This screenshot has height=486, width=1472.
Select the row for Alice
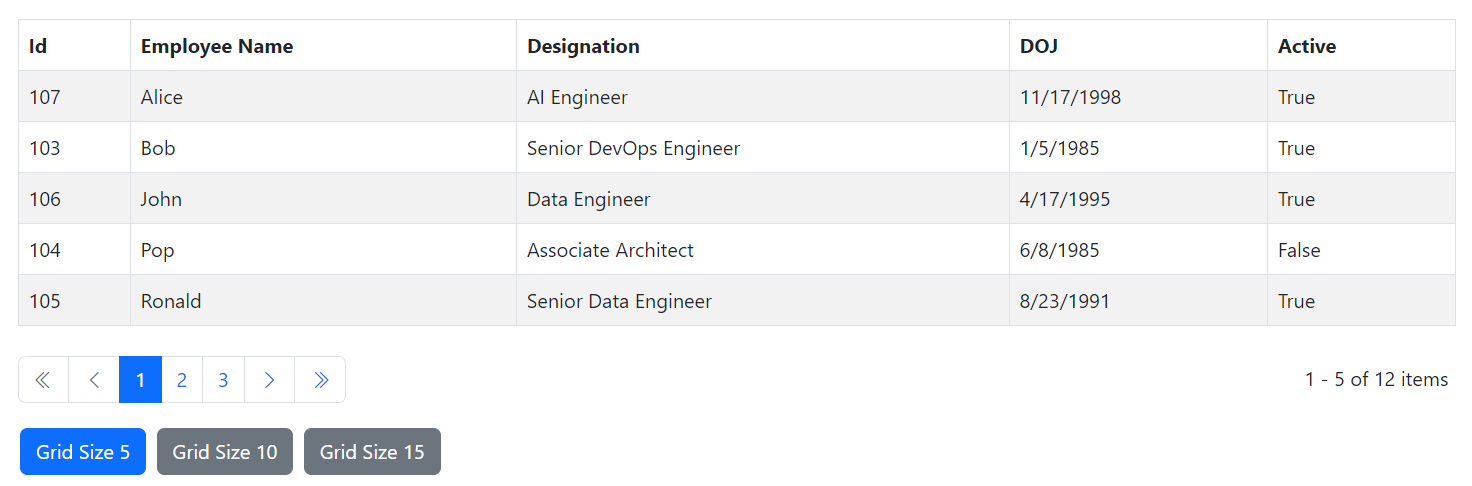737,97
